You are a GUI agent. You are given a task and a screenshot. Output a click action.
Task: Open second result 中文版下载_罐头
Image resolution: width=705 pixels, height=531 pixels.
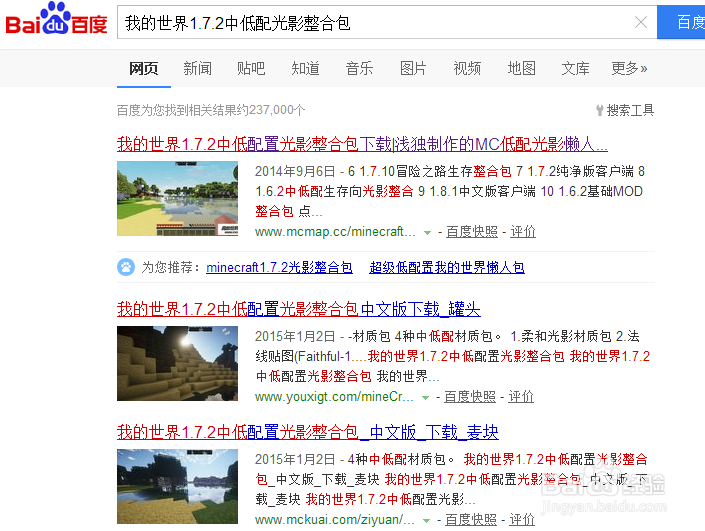(299, 309)
